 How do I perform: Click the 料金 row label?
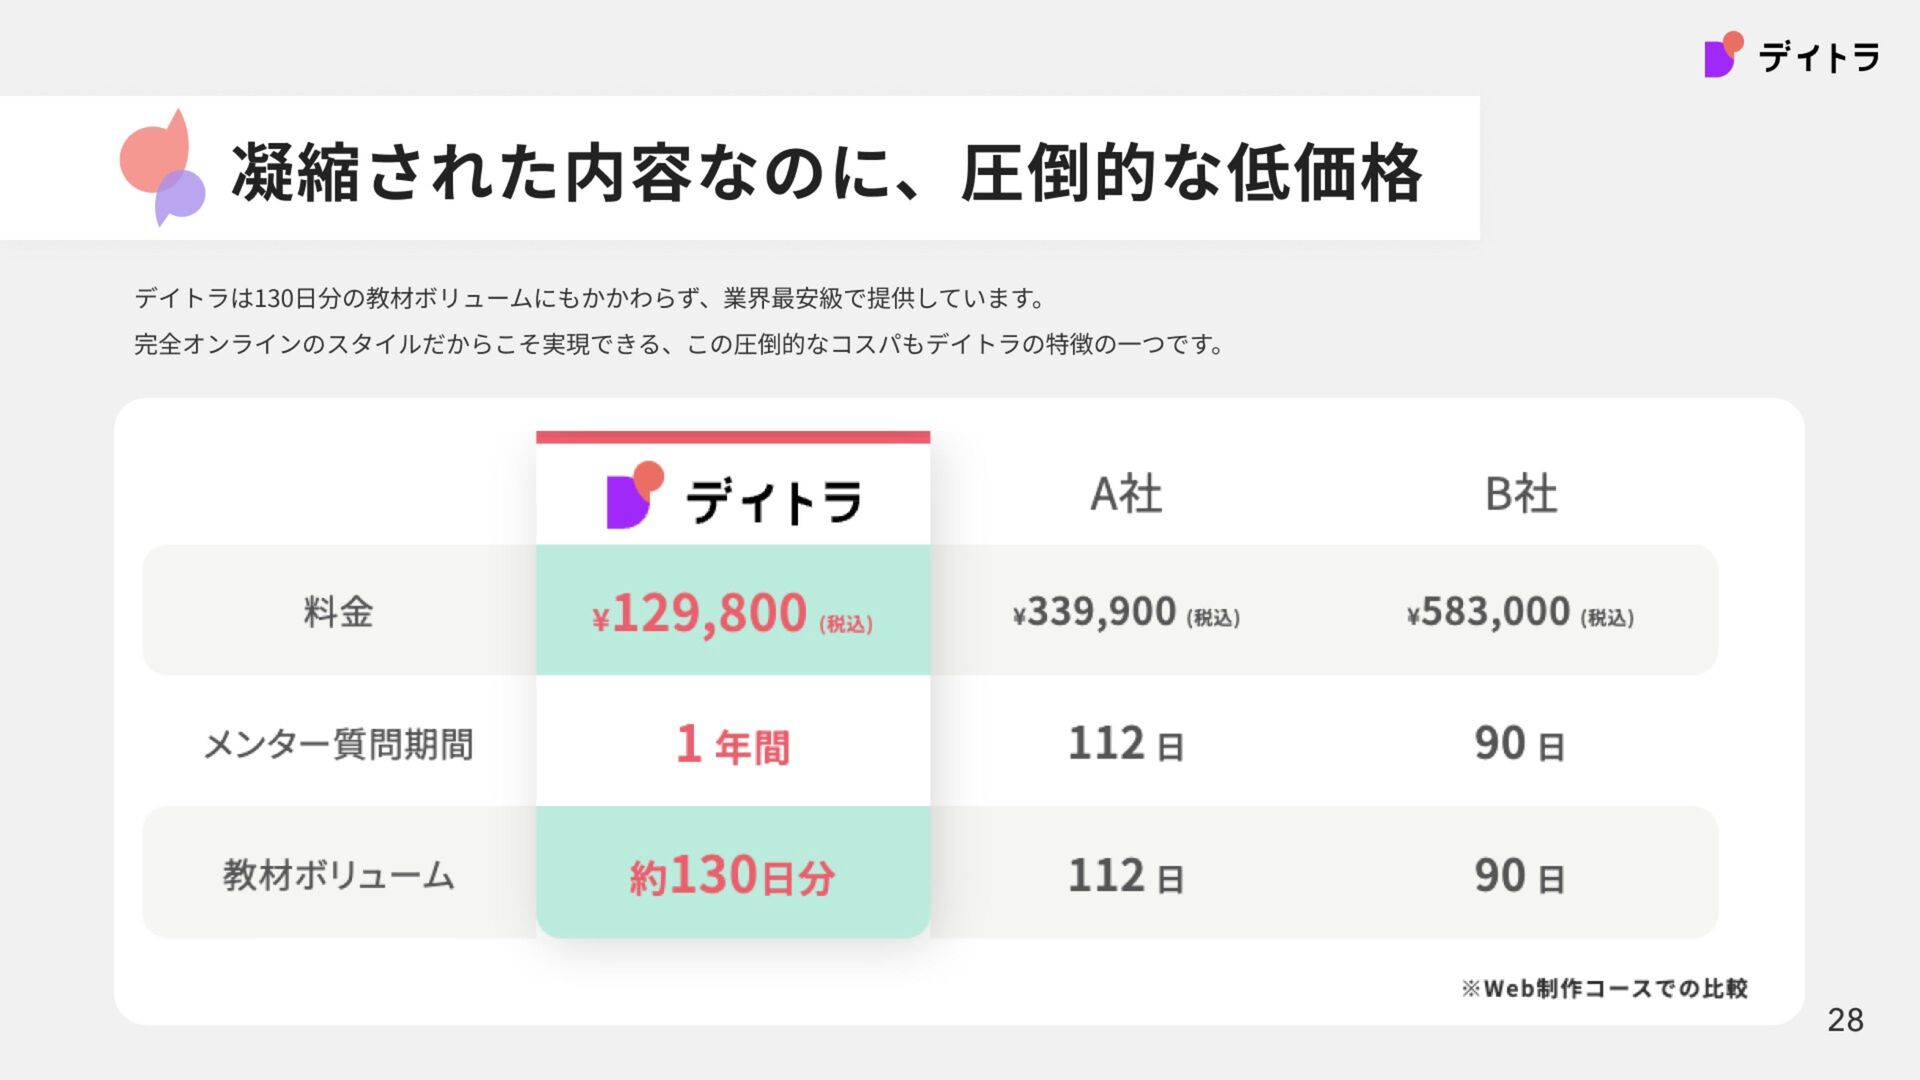(338, 611)
